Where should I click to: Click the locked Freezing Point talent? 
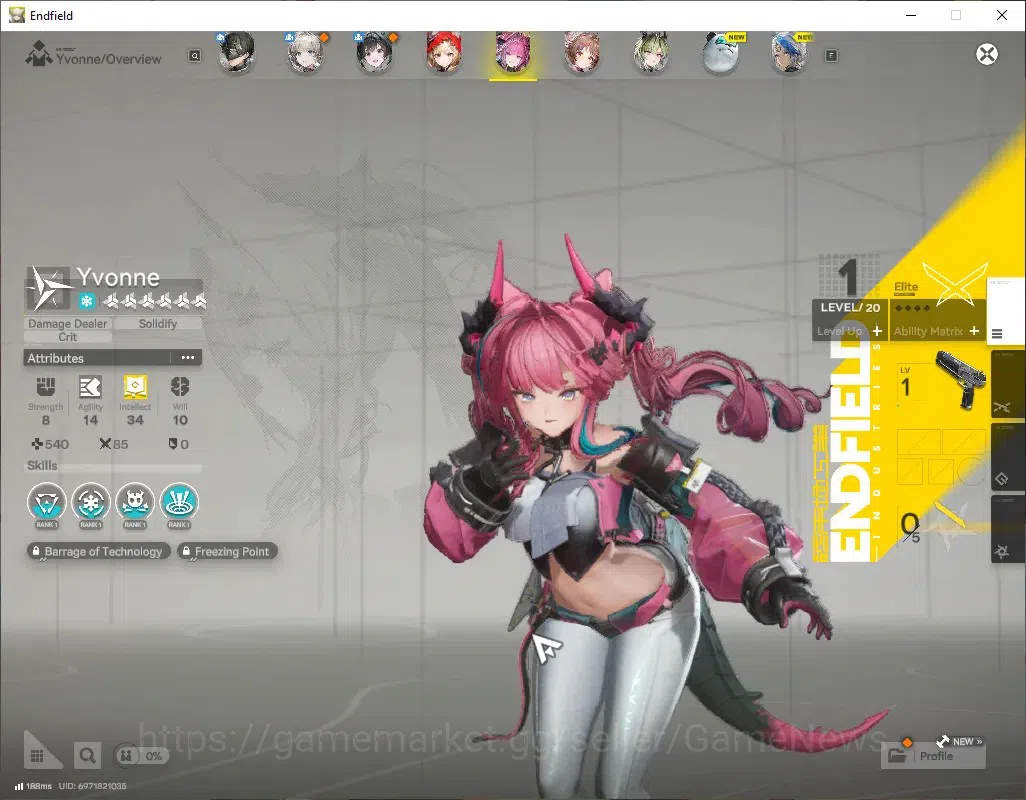point(227,551)
